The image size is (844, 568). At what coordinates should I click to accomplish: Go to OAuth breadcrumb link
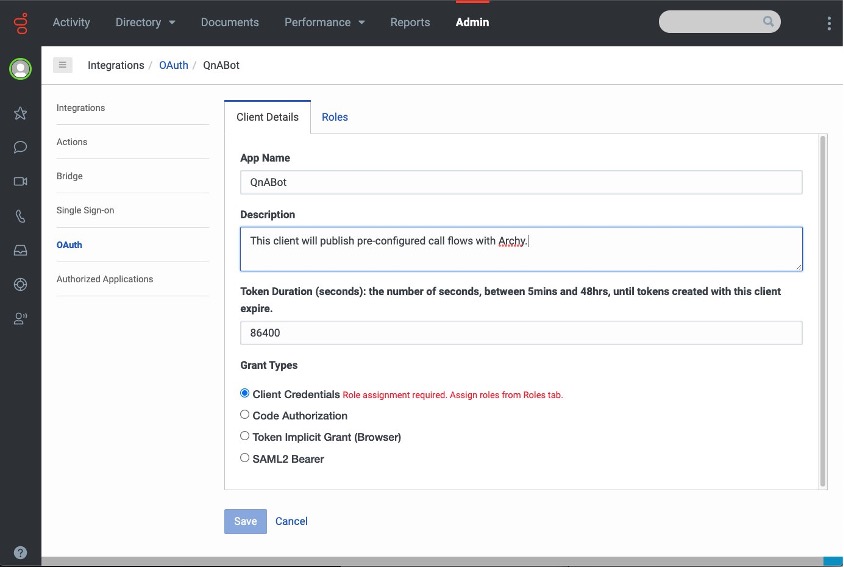click(173, 65)
